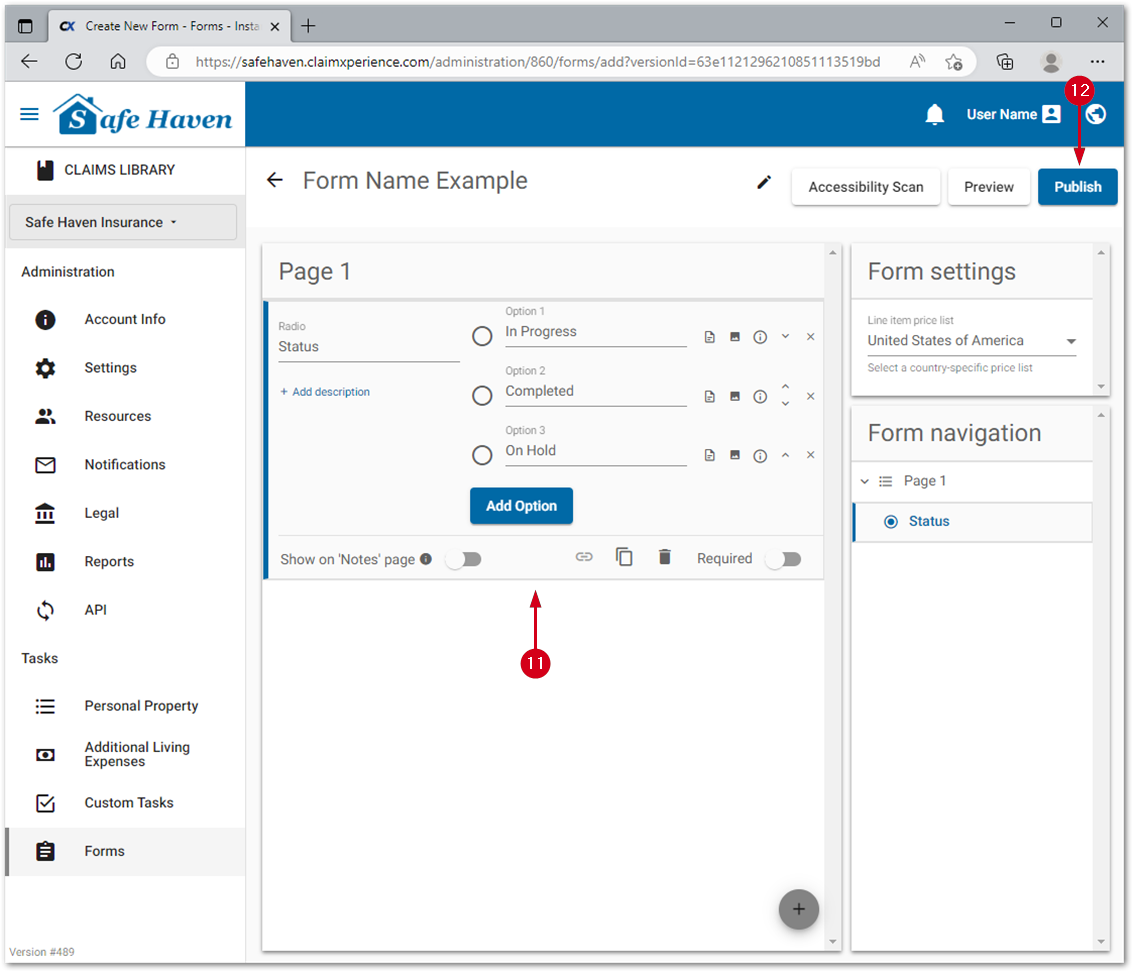Click the Add Option button
The image size is (1133, 972).
(x=521, y=506)
